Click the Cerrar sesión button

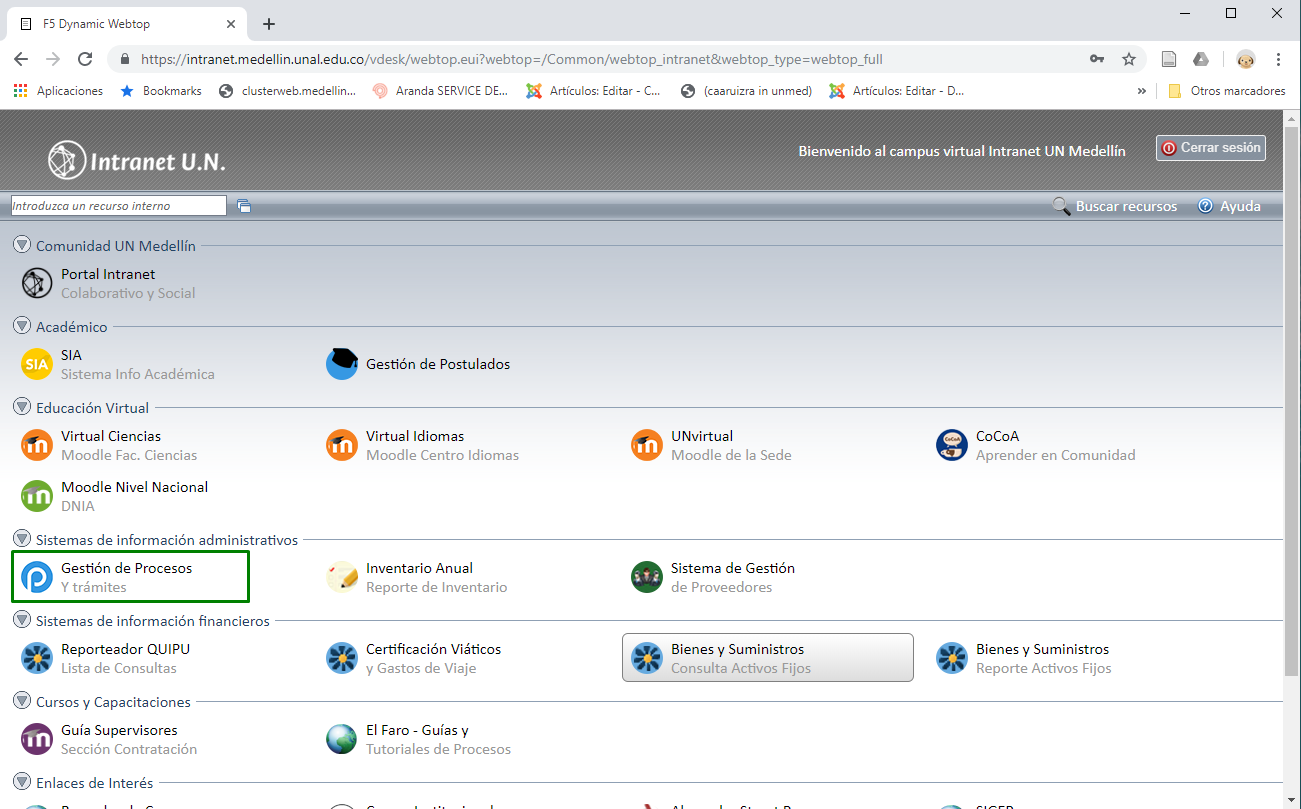pyautogui.click(x=1211, y=148)
